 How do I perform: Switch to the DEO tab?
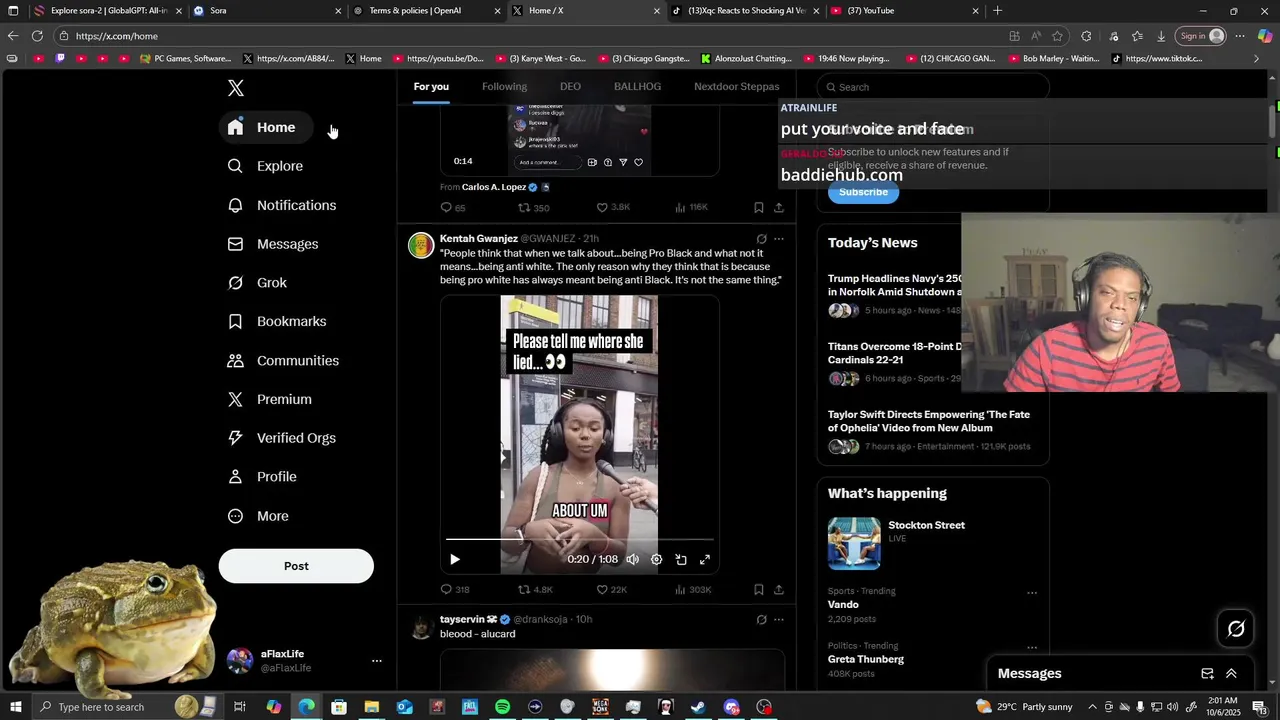coord(570,86)
